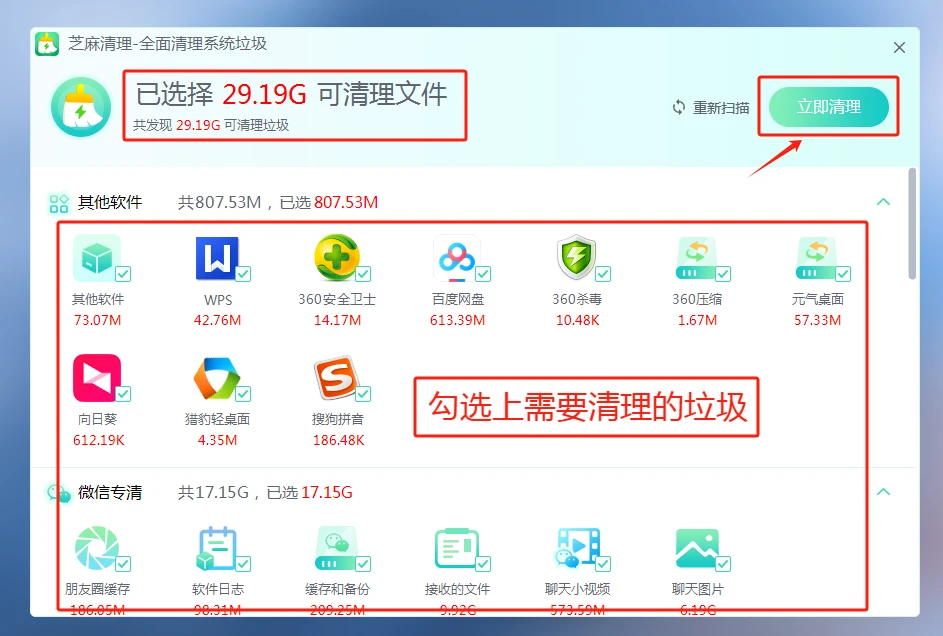943x636 pixels.
Task: Click the 微信专清 section heading
Action: (110, 492)
